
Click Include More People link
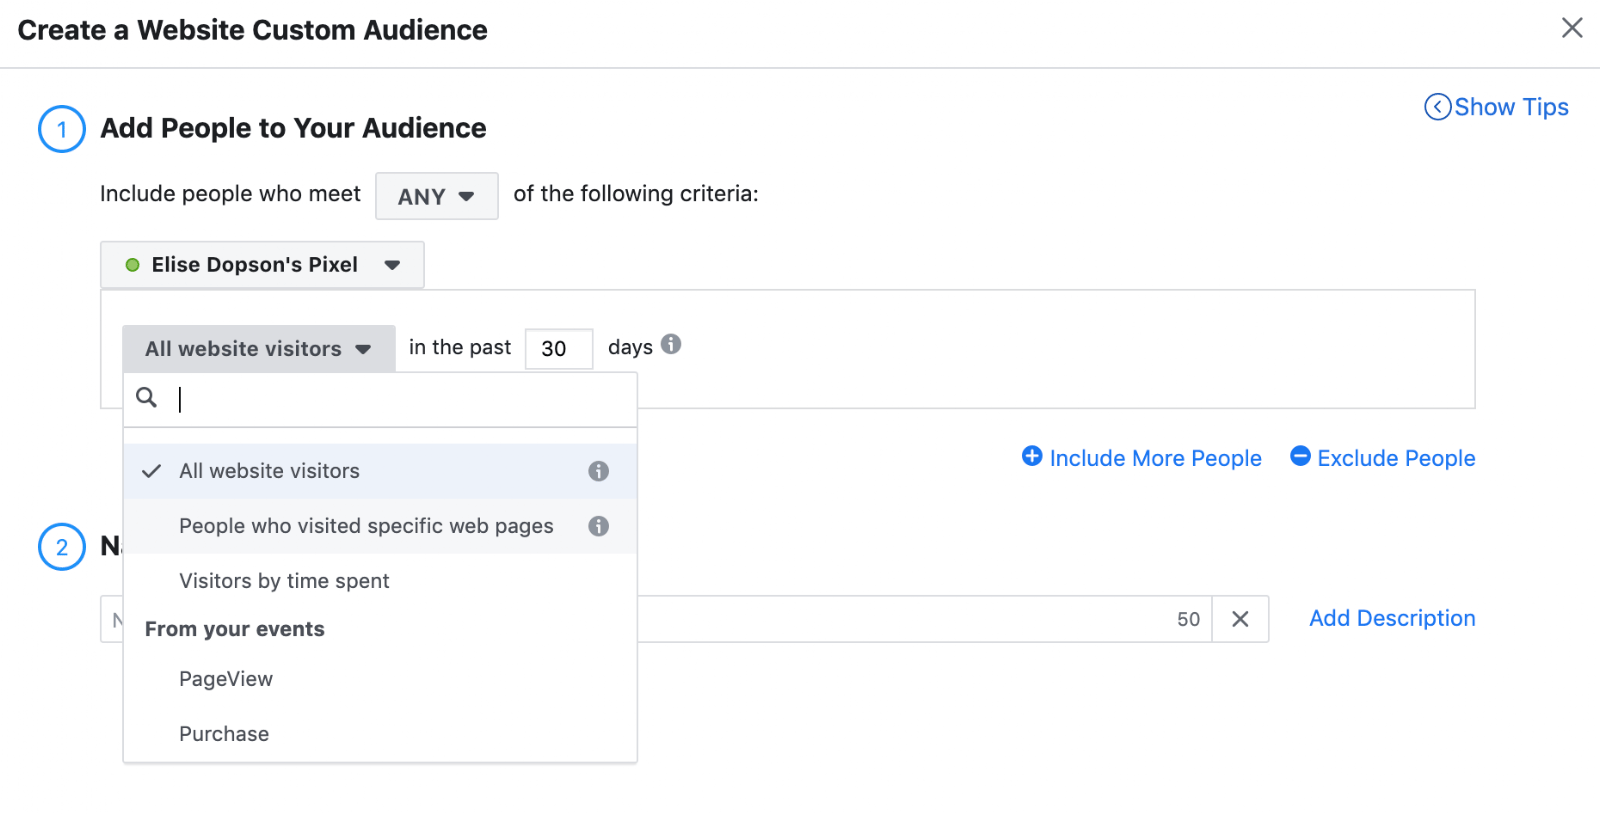coord(1142,458)
